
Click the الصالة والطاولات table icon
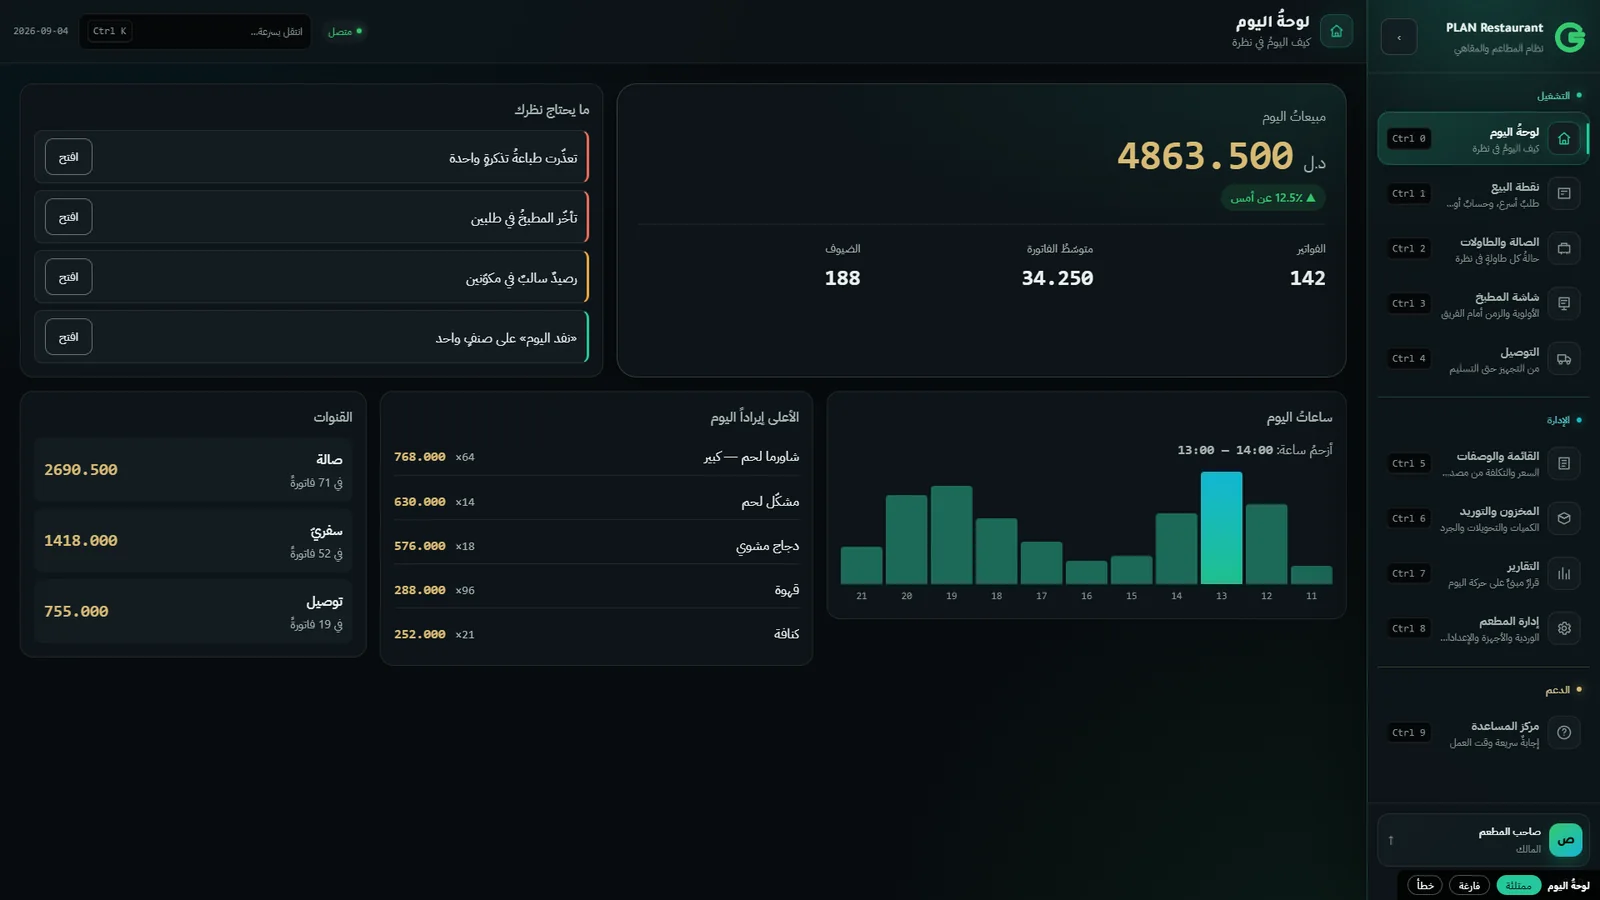(x=1564, y=248)
